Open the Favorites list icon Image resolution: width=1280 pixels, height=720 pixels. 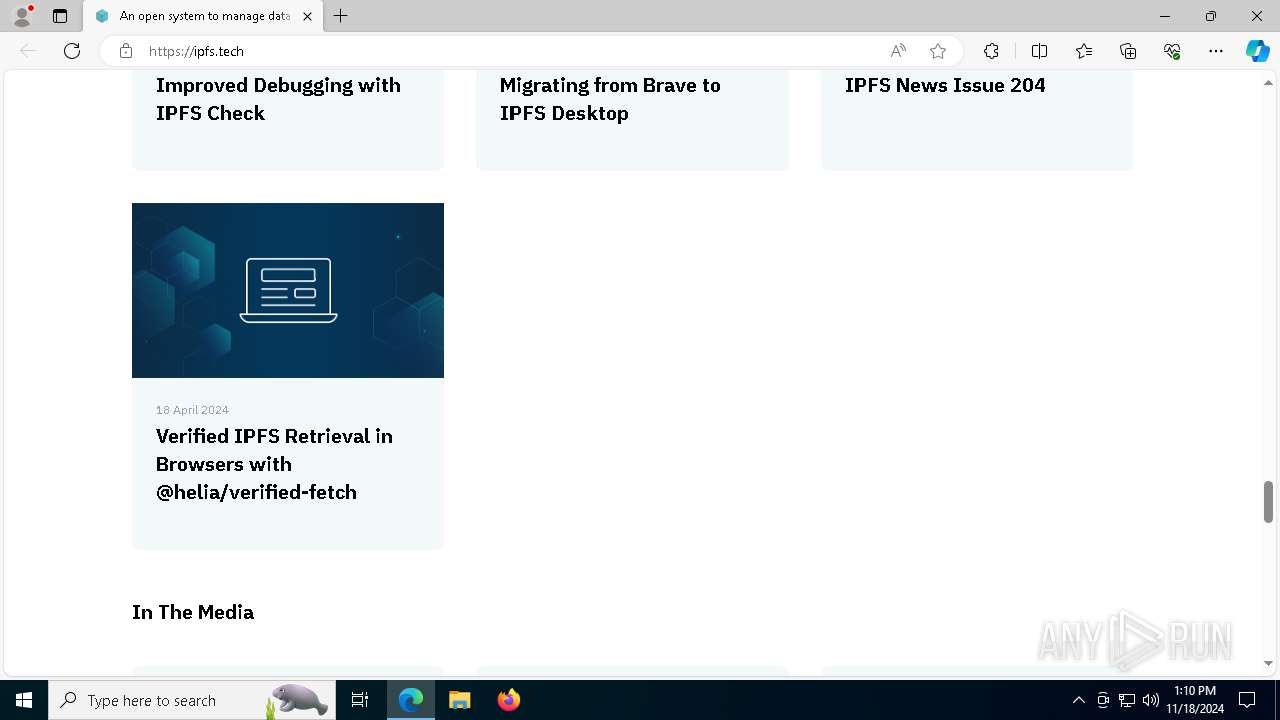[1084, 51]
